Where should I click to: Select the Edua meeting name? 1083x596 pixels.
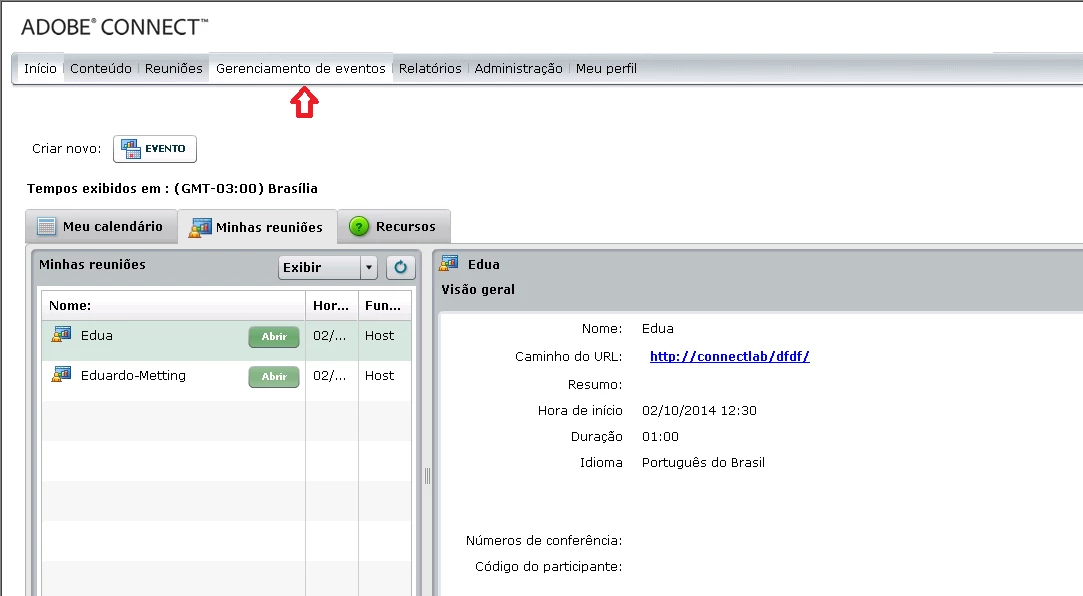click(97, 335)
